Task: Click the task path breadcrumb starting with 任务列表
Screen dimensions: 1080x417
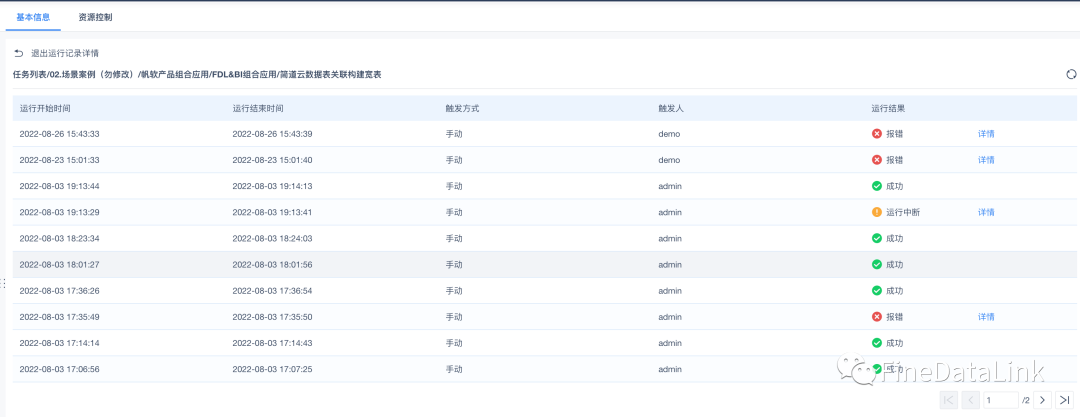Action: coord(197,74)
